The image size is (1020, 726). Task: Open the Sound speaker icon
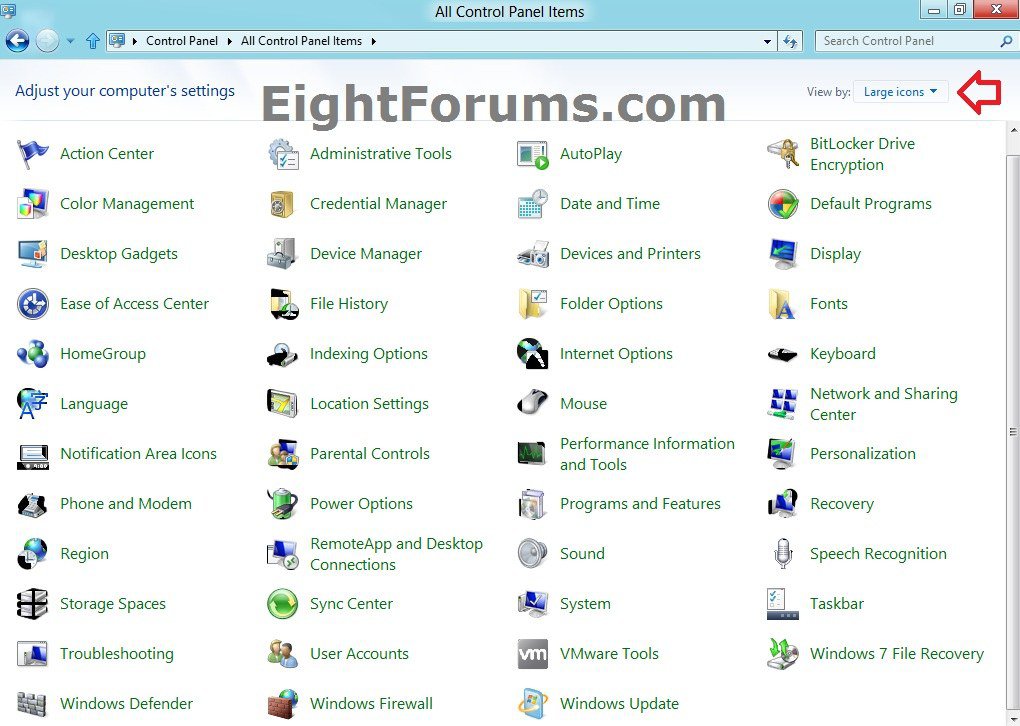[533, 554]
